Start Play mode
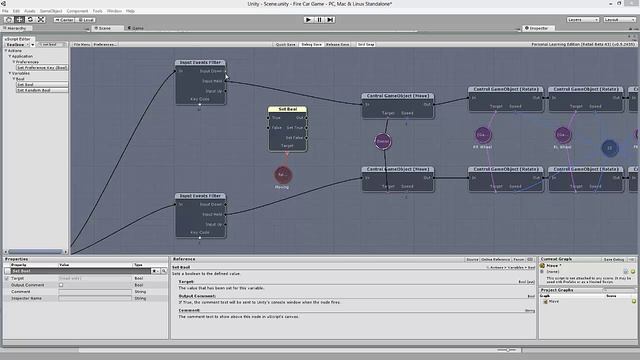This screenshot has width=640, height=360. (308, 20)
